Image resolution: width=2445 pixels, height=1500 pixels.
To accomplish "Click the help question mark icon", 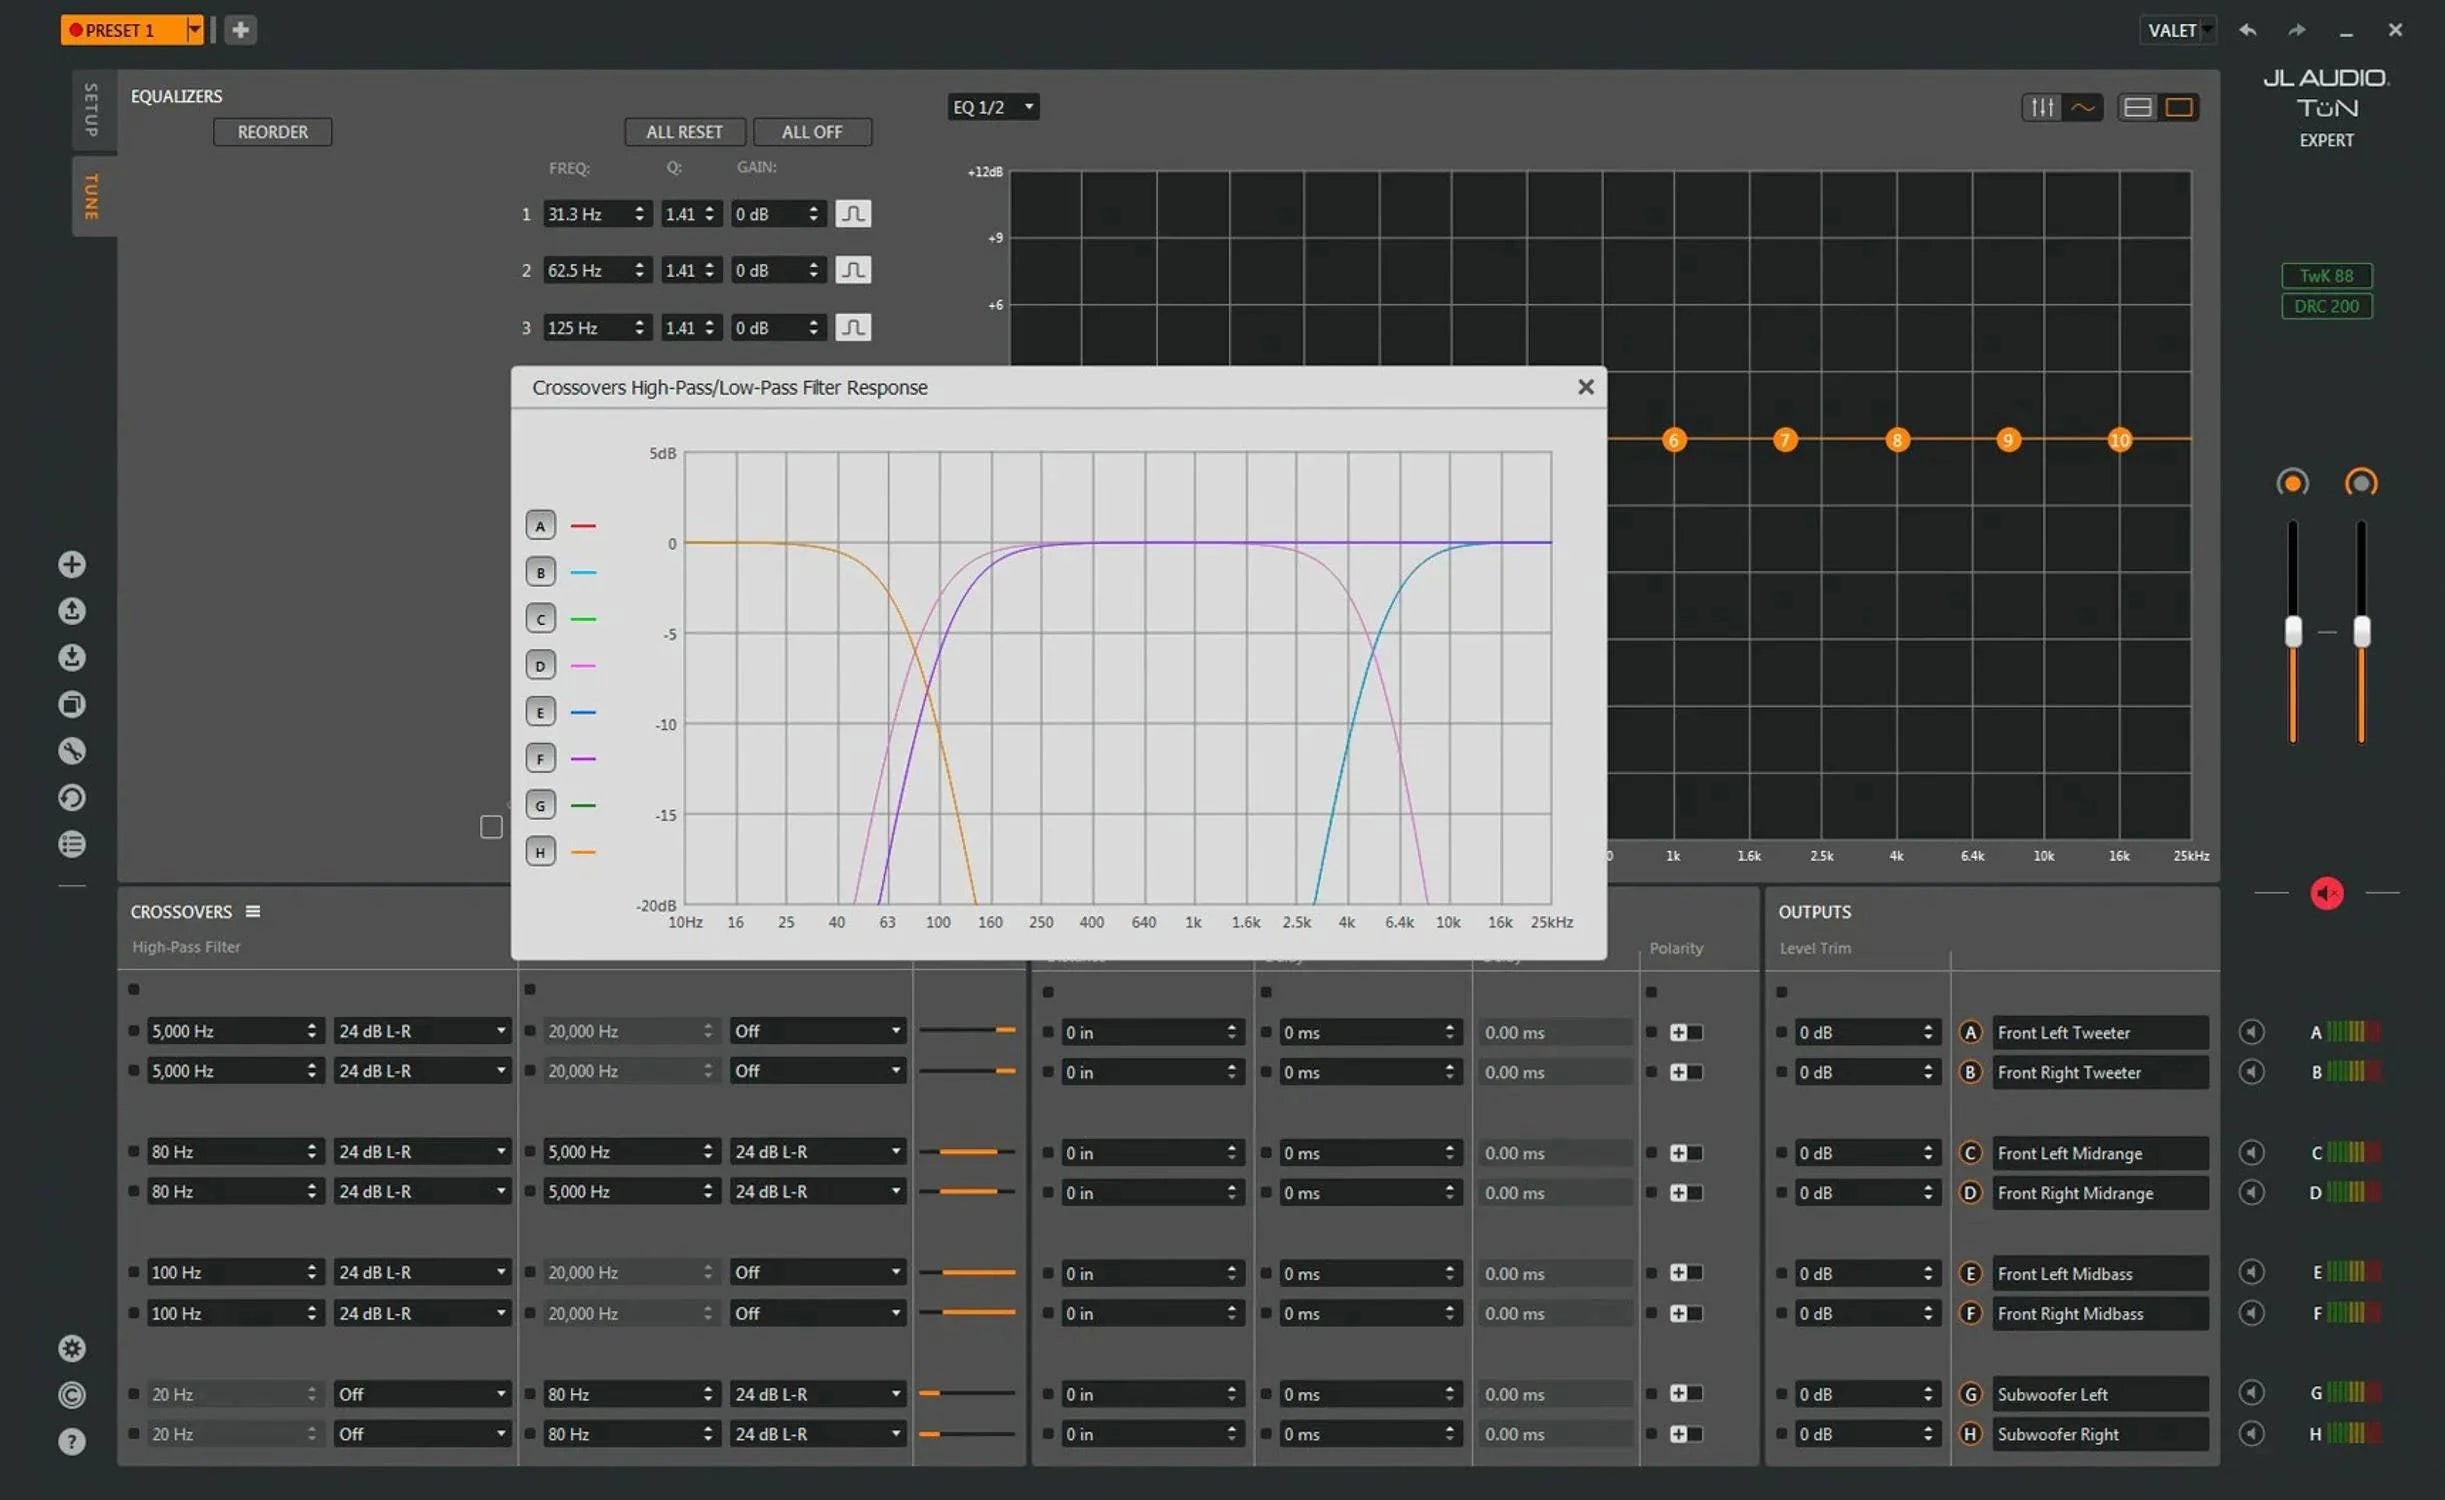I will [72, 1441].
